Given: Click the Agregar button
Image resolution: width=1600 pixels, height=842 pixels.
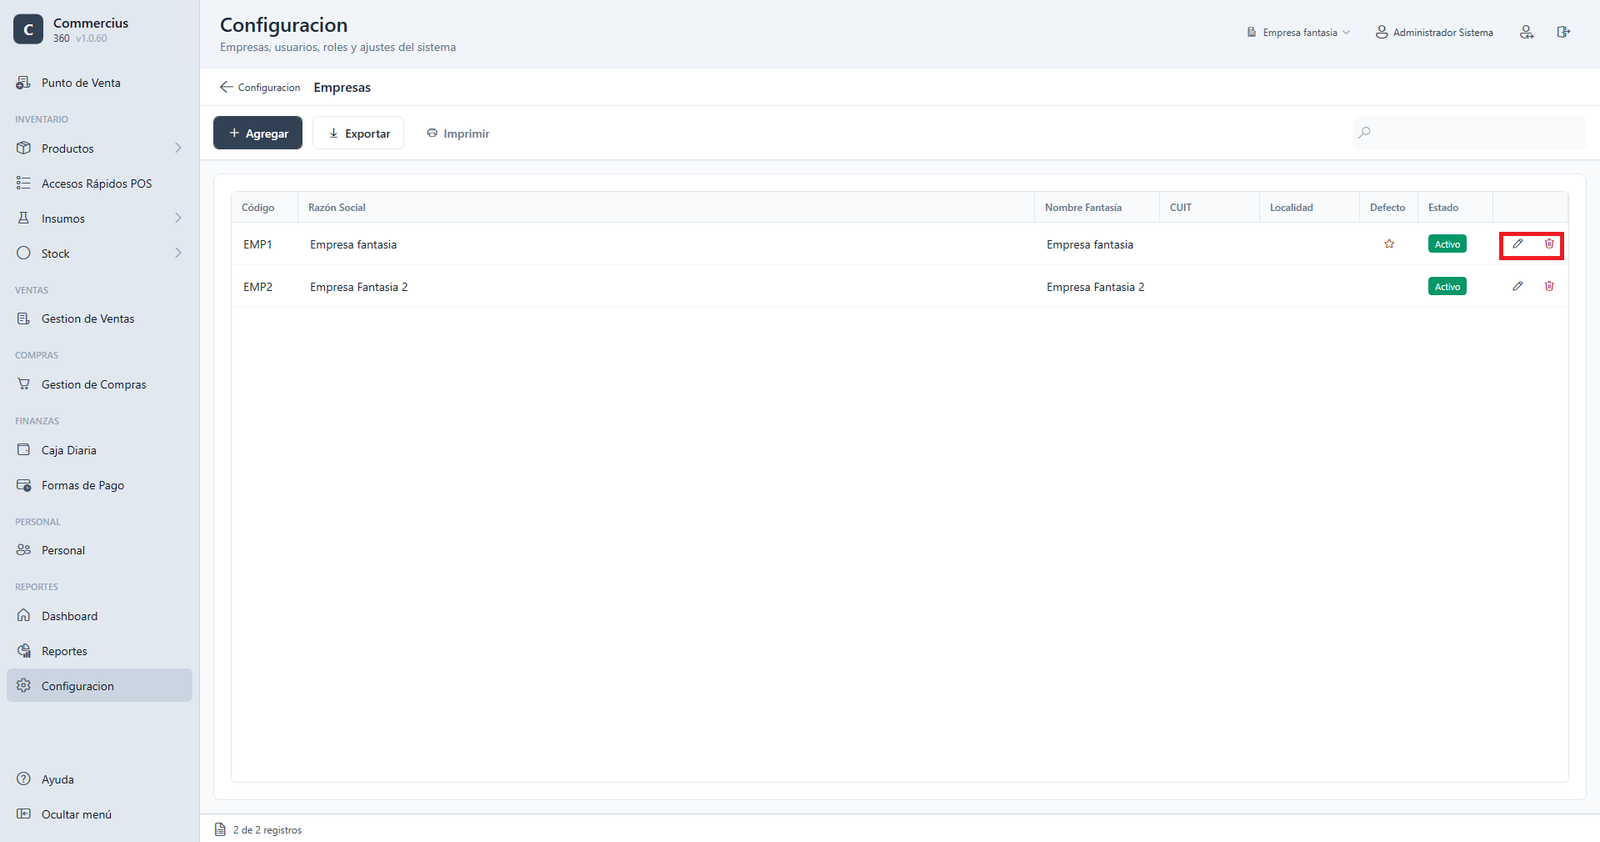Looking at the screenshot, I should (x=258, y=133).
